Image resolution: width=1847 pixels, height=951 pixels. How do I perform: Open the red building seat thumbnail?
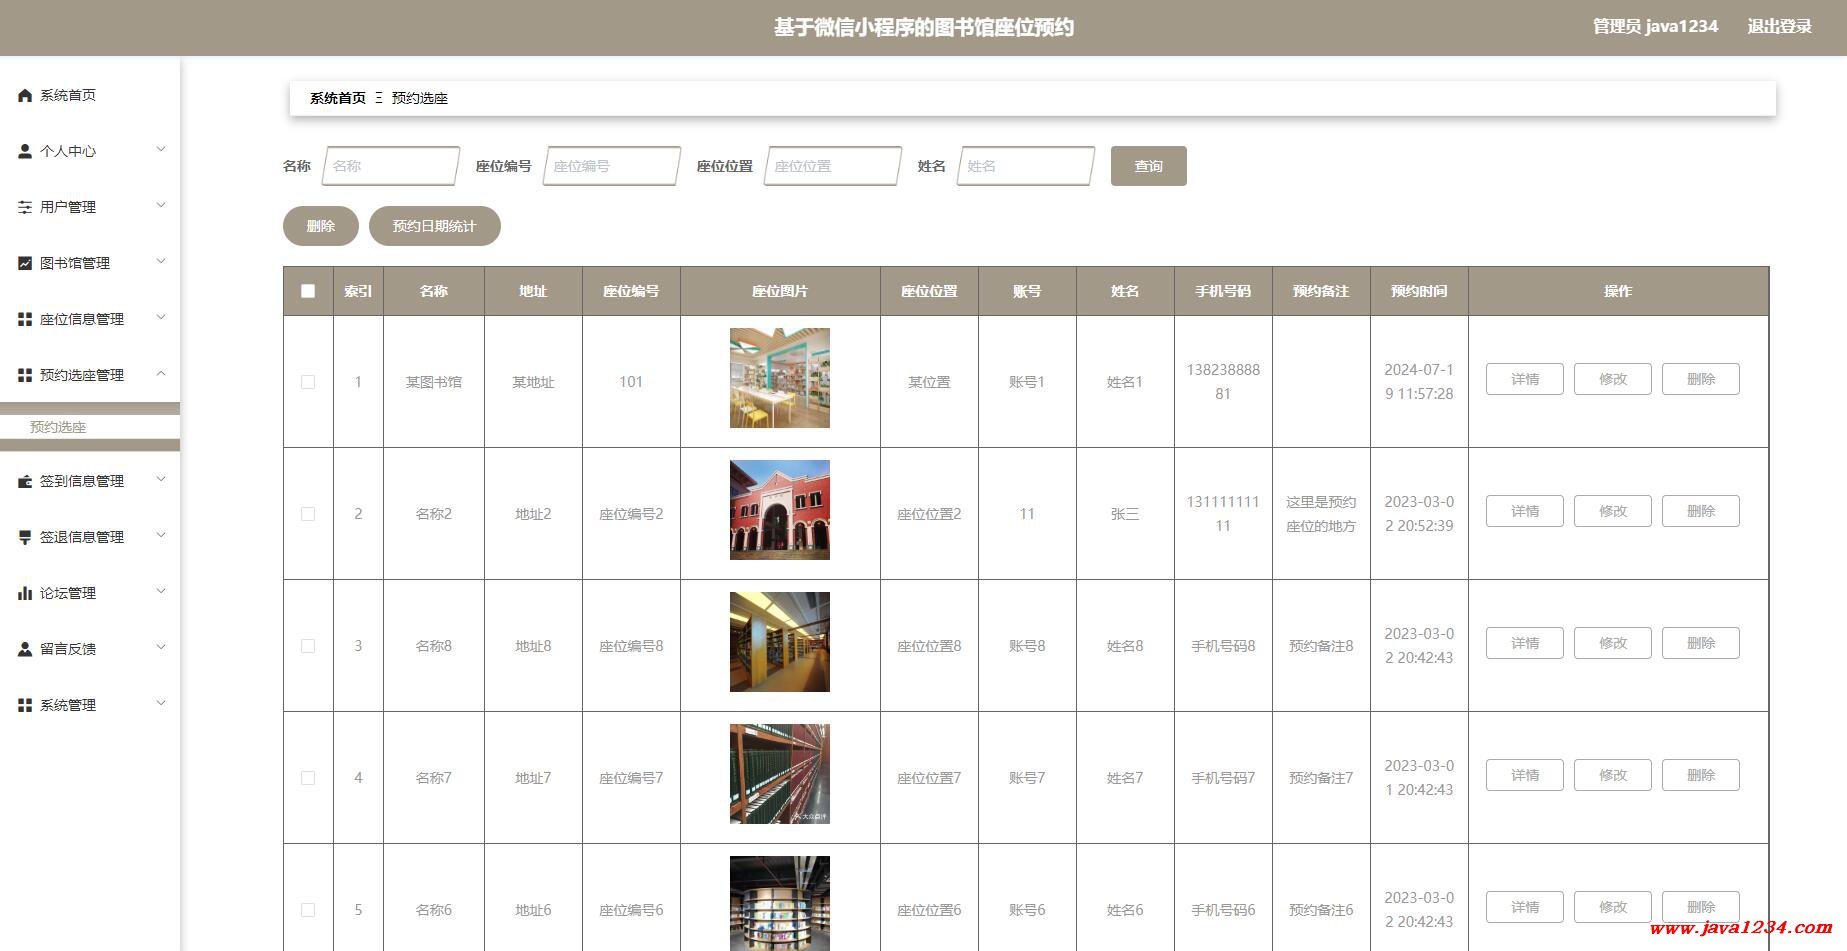780,510
